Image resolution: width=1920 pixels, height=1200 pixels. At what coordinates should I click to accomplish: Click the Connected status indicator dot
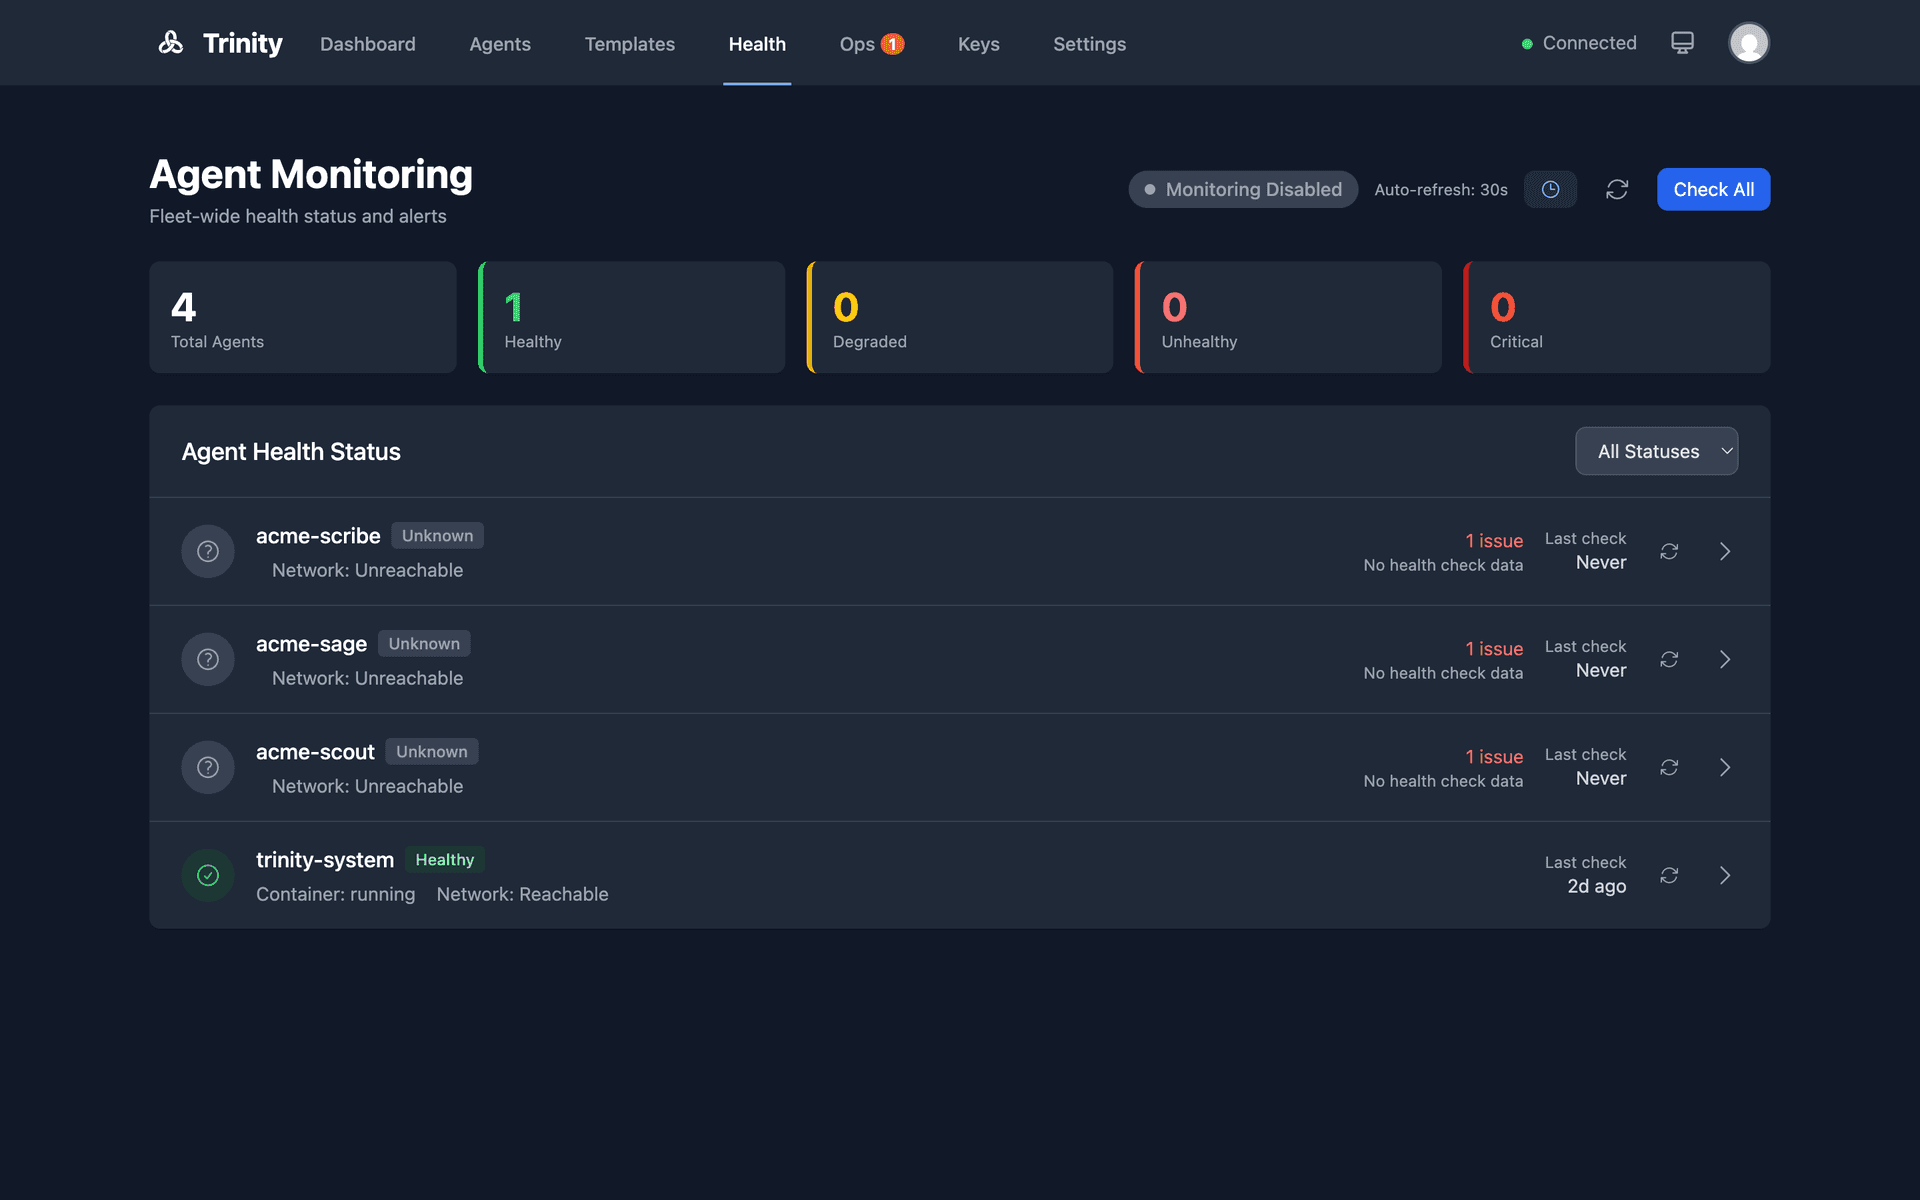click(x=1525, y=43)
